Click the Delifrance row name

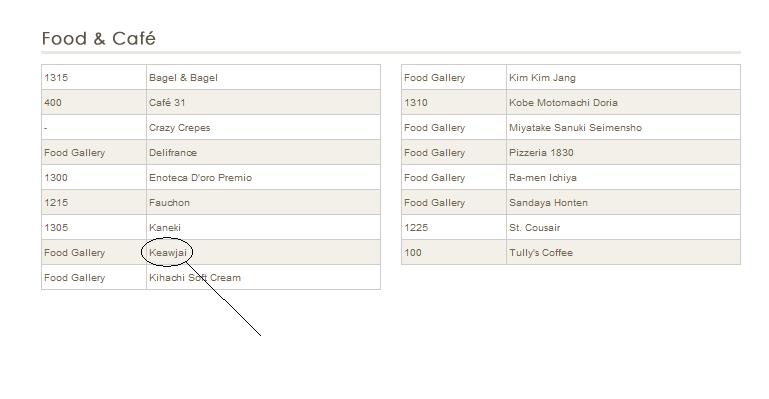click(173, 152)
